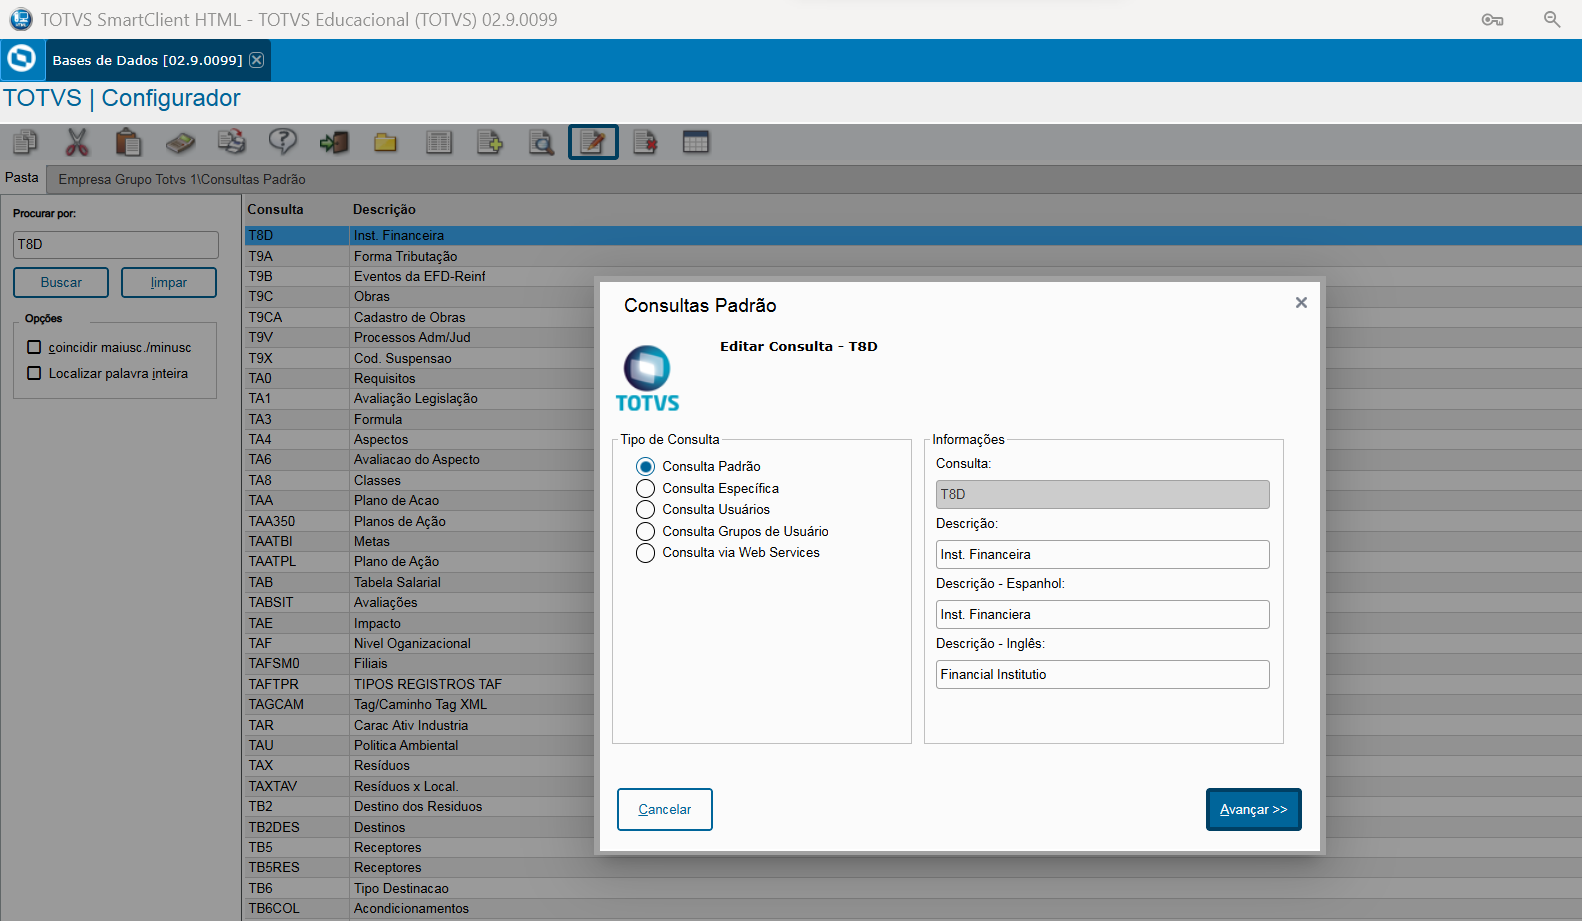Click the print icon in the toolbar
1582x921 pixels.
pos(232,142)
